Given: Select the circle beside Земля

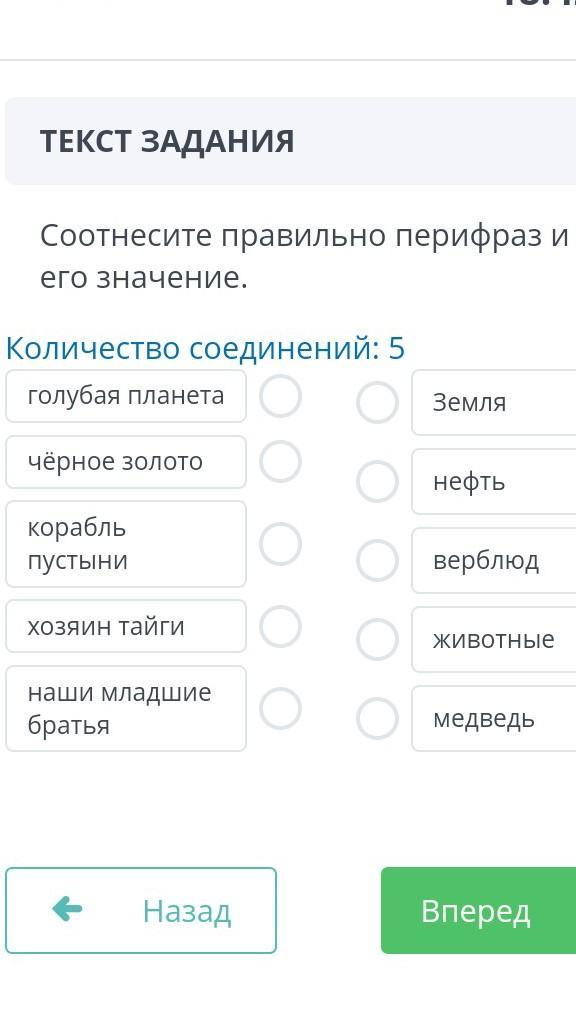Looking at the screenshot, I should (377, 402).
